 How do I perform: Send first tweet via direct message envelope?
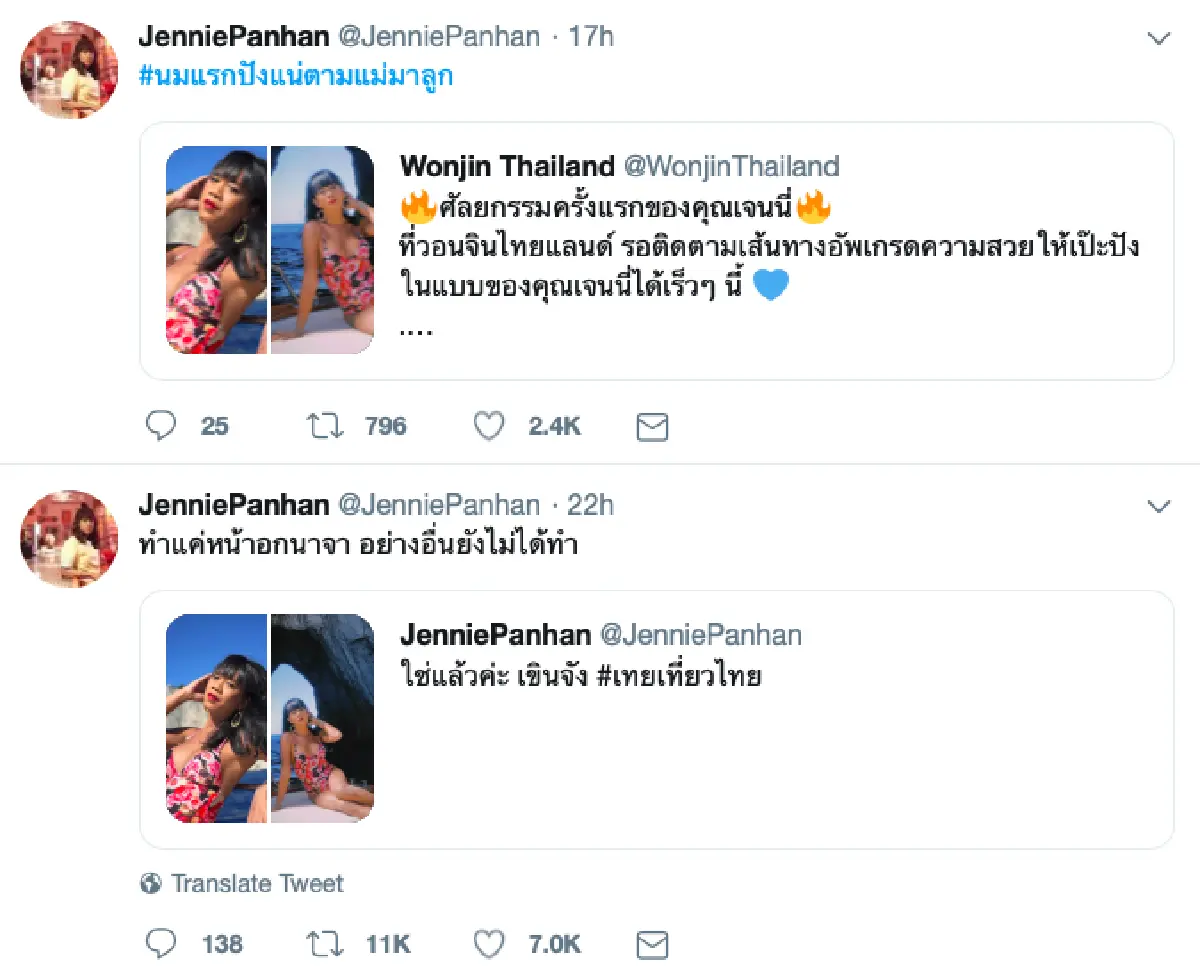click(x=652, y=428)
